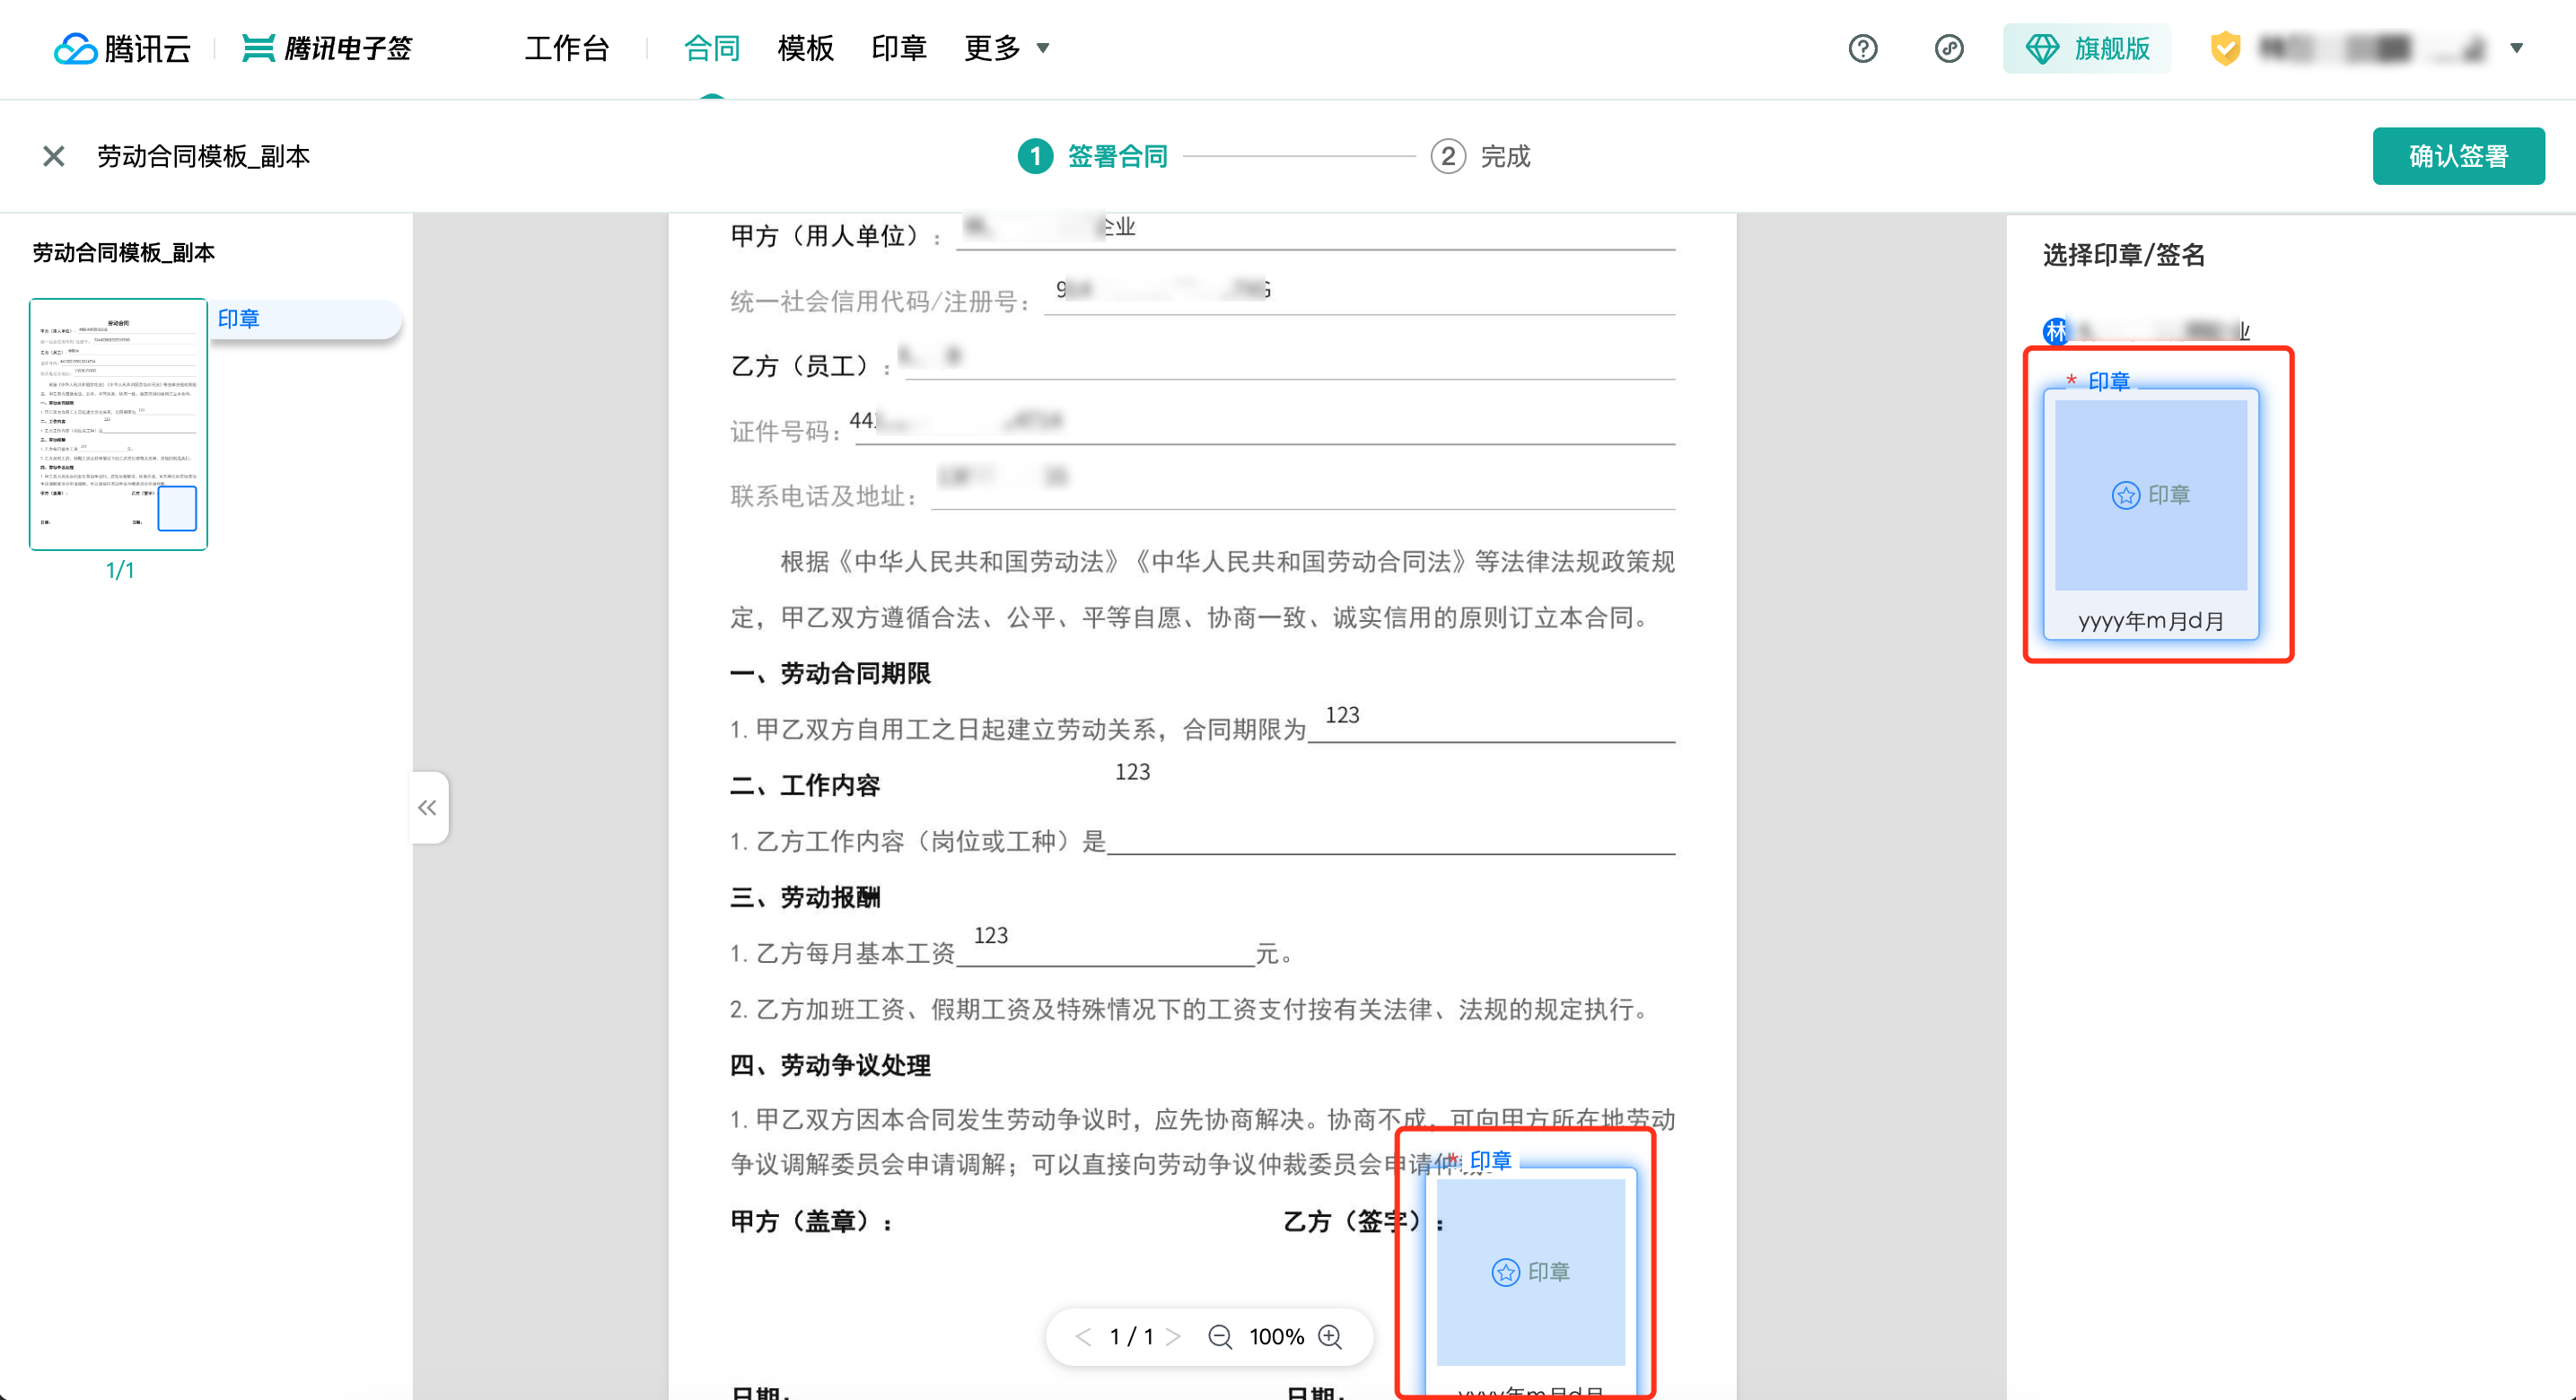Click the 印章 stamp placeholder in right panel

point(2152,495)
